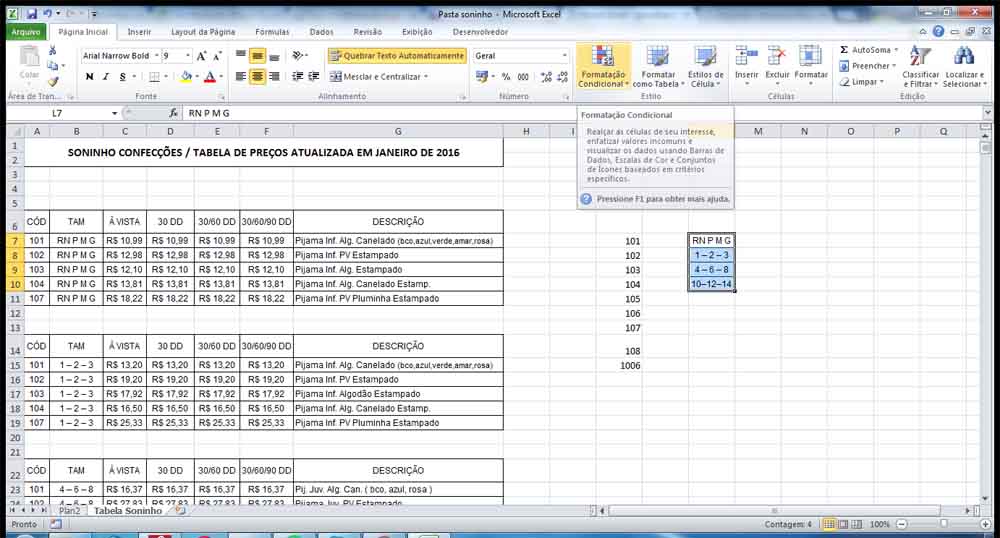Click the Name Box showing L7
This screenshot has width=1000, height=538.
(59, 113)
